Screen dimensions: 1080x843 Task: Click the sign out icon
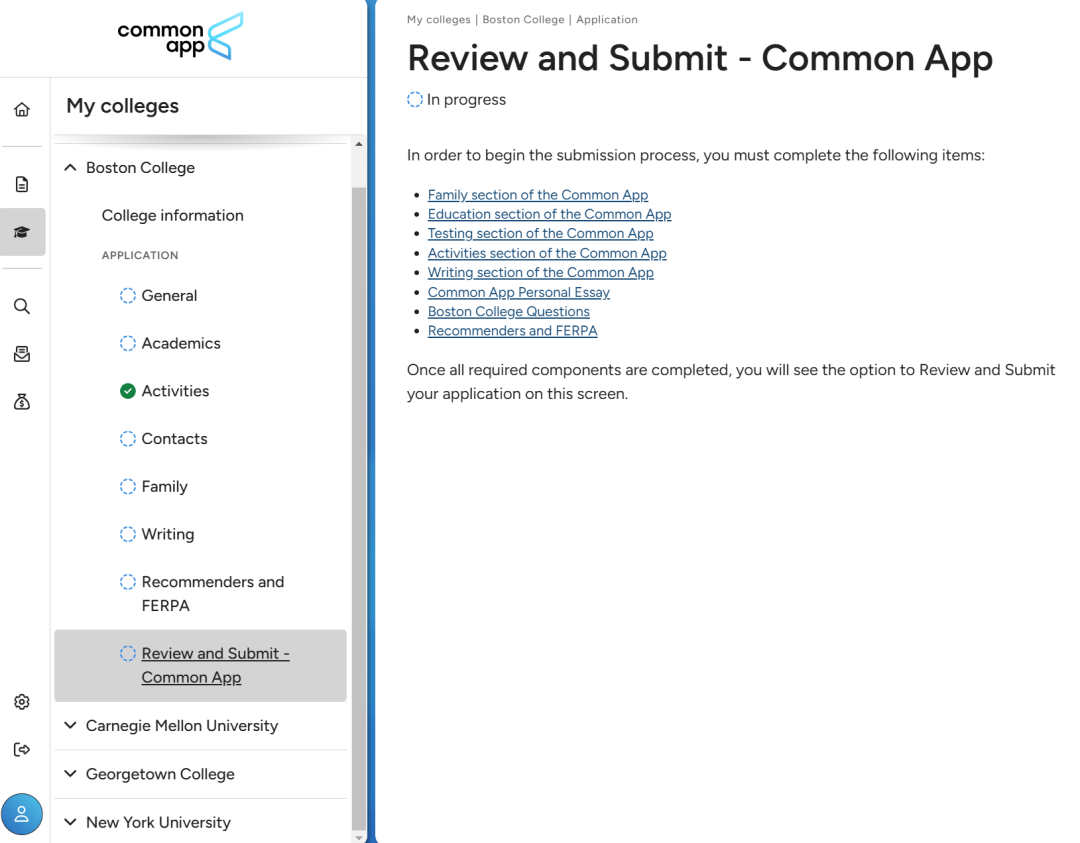22,749
